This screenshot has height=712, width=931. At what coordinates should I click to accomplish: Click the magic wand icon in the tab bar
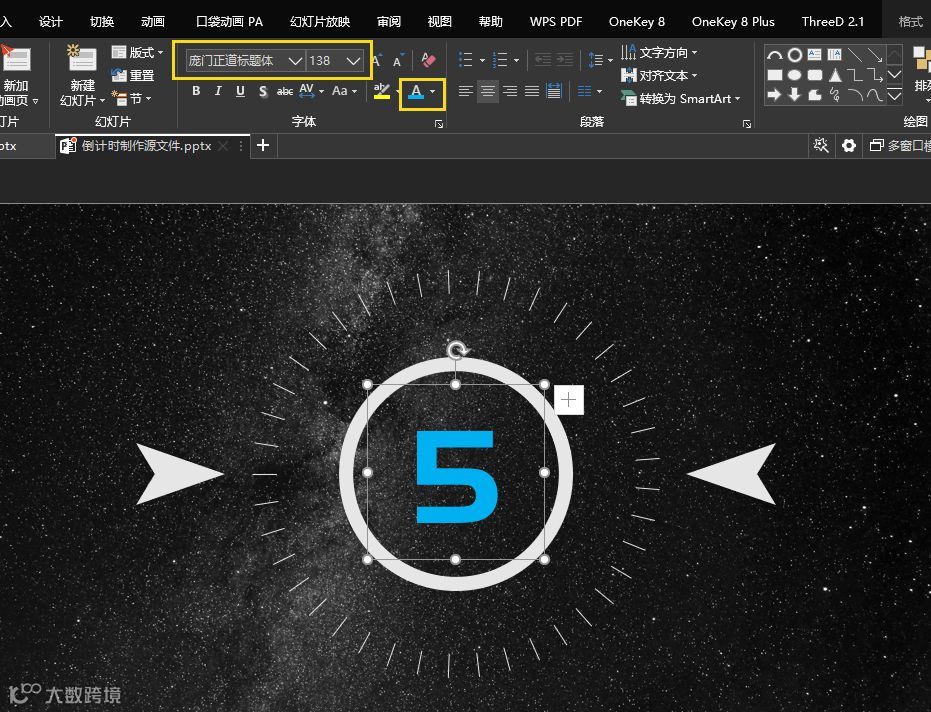click(821, 145)
